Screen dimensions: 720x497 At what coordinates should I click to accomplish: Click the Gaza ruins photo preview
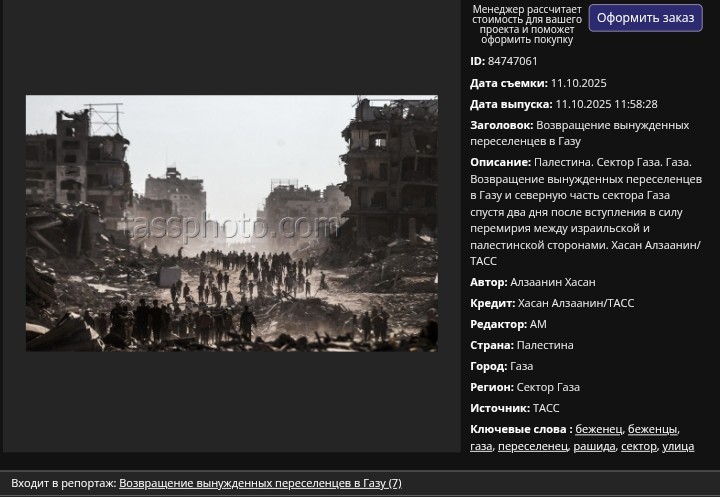tap(231, 223)
